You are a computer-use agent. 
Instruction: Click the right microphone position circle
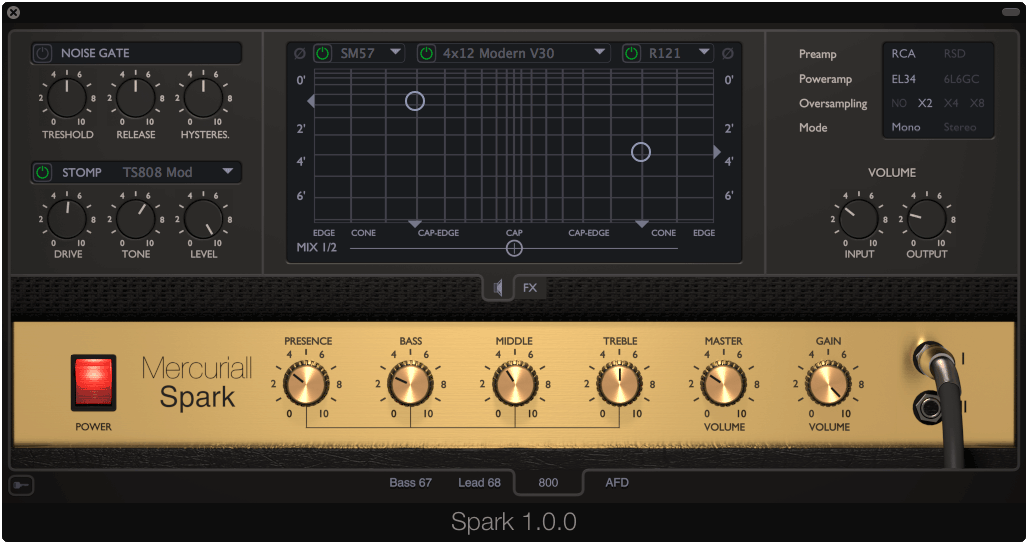click(x=641, y=152)
